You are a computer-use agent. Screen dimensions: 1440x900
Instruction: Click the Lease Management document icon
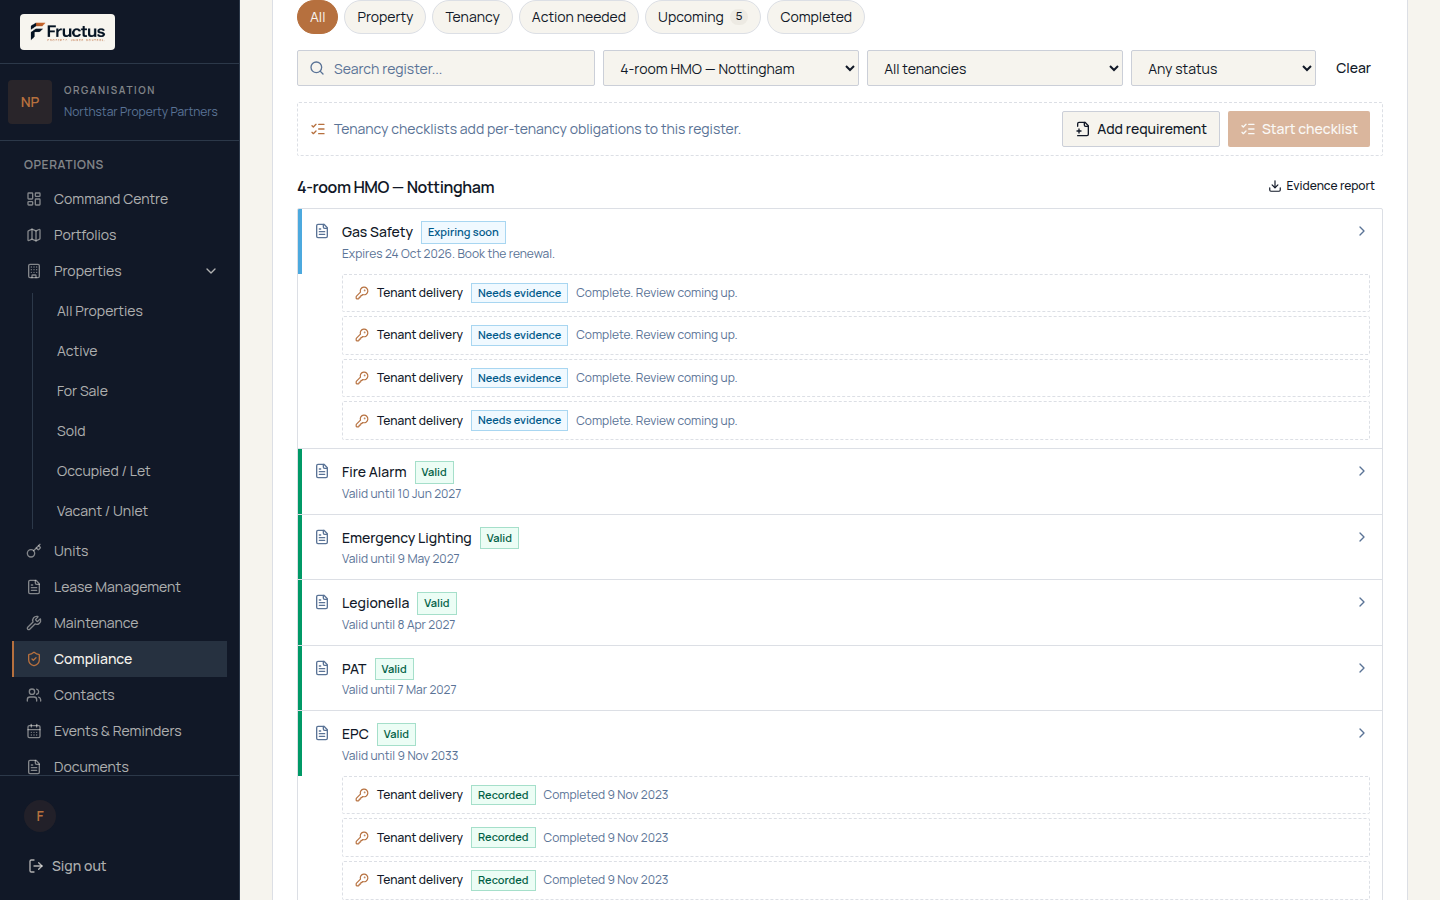coord(34,587)
